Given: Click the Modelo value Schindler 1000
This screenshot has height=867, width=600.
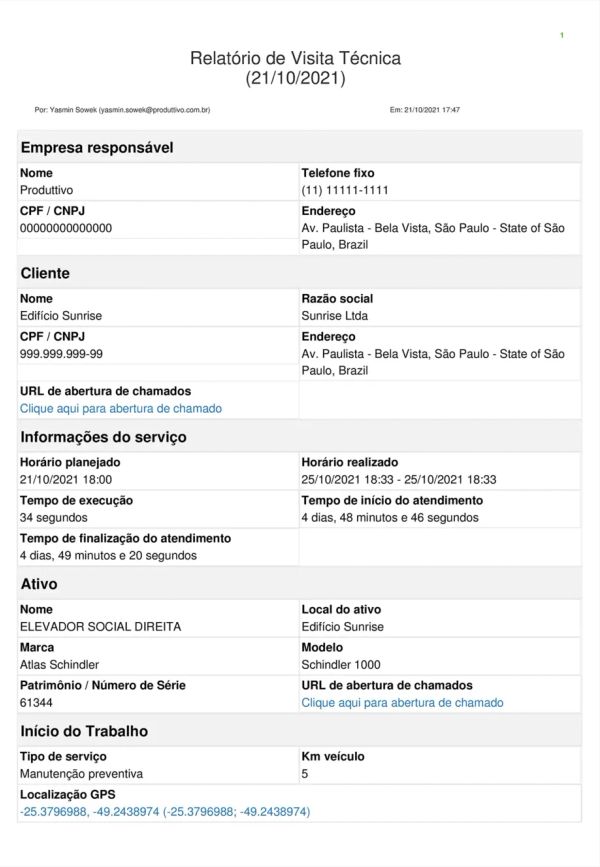Looking at the screenshot, I should [x=341, y=665].
